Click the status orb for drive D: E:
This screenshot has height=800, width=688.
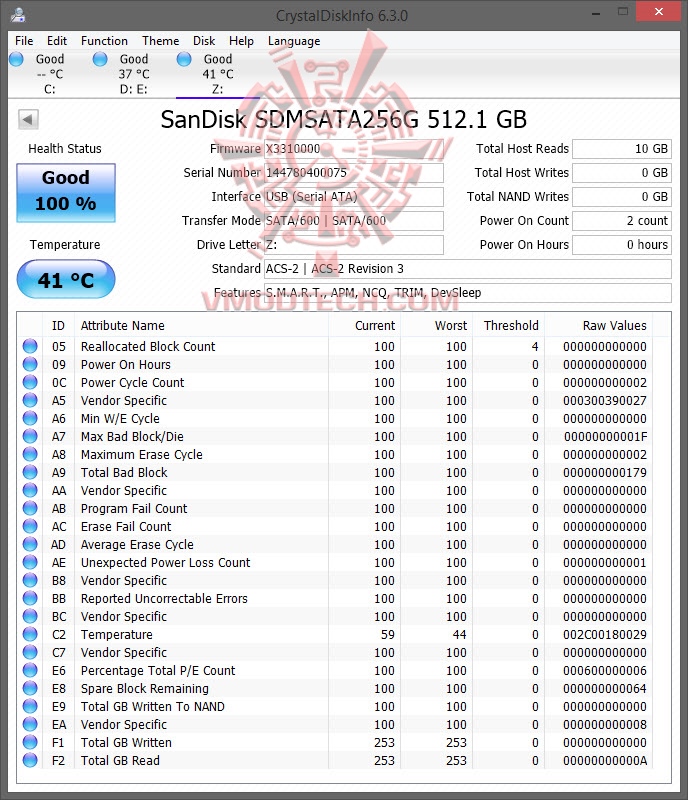point(100,59)
